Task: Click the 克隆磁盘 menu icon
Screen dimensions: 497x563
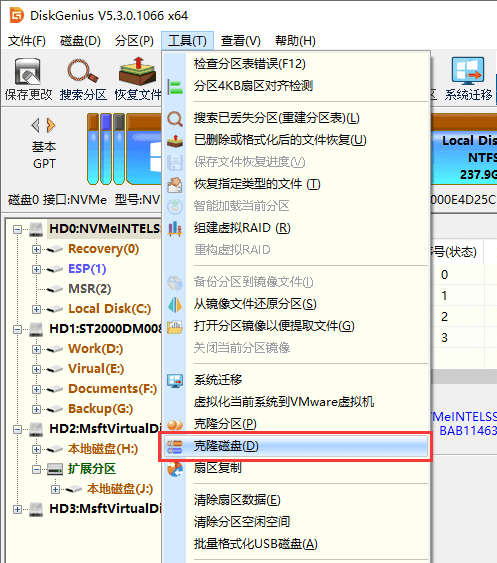Action: pos(175,447)
